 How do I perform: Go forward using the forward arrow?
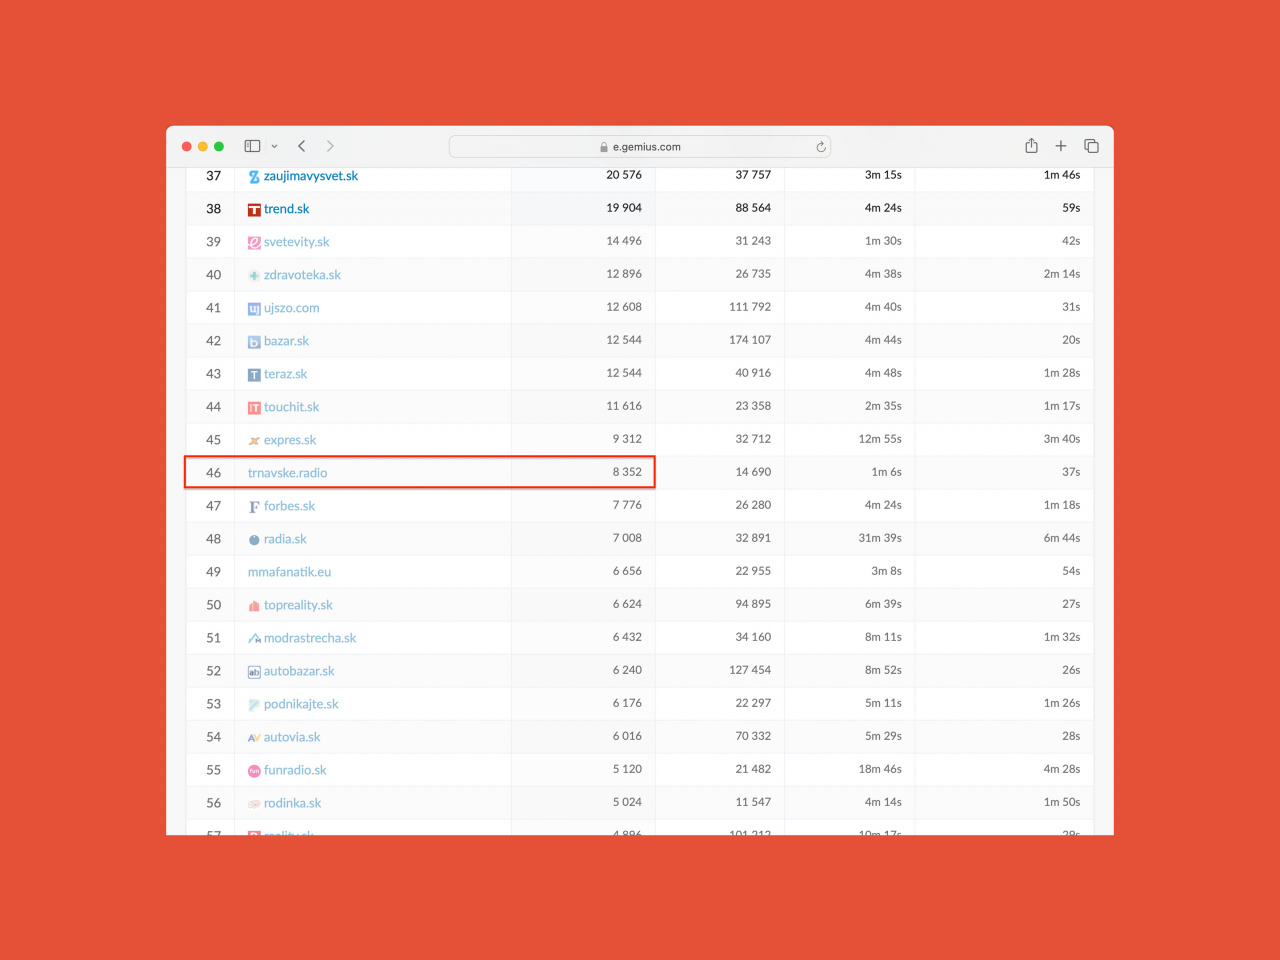(x=330, y=146)
